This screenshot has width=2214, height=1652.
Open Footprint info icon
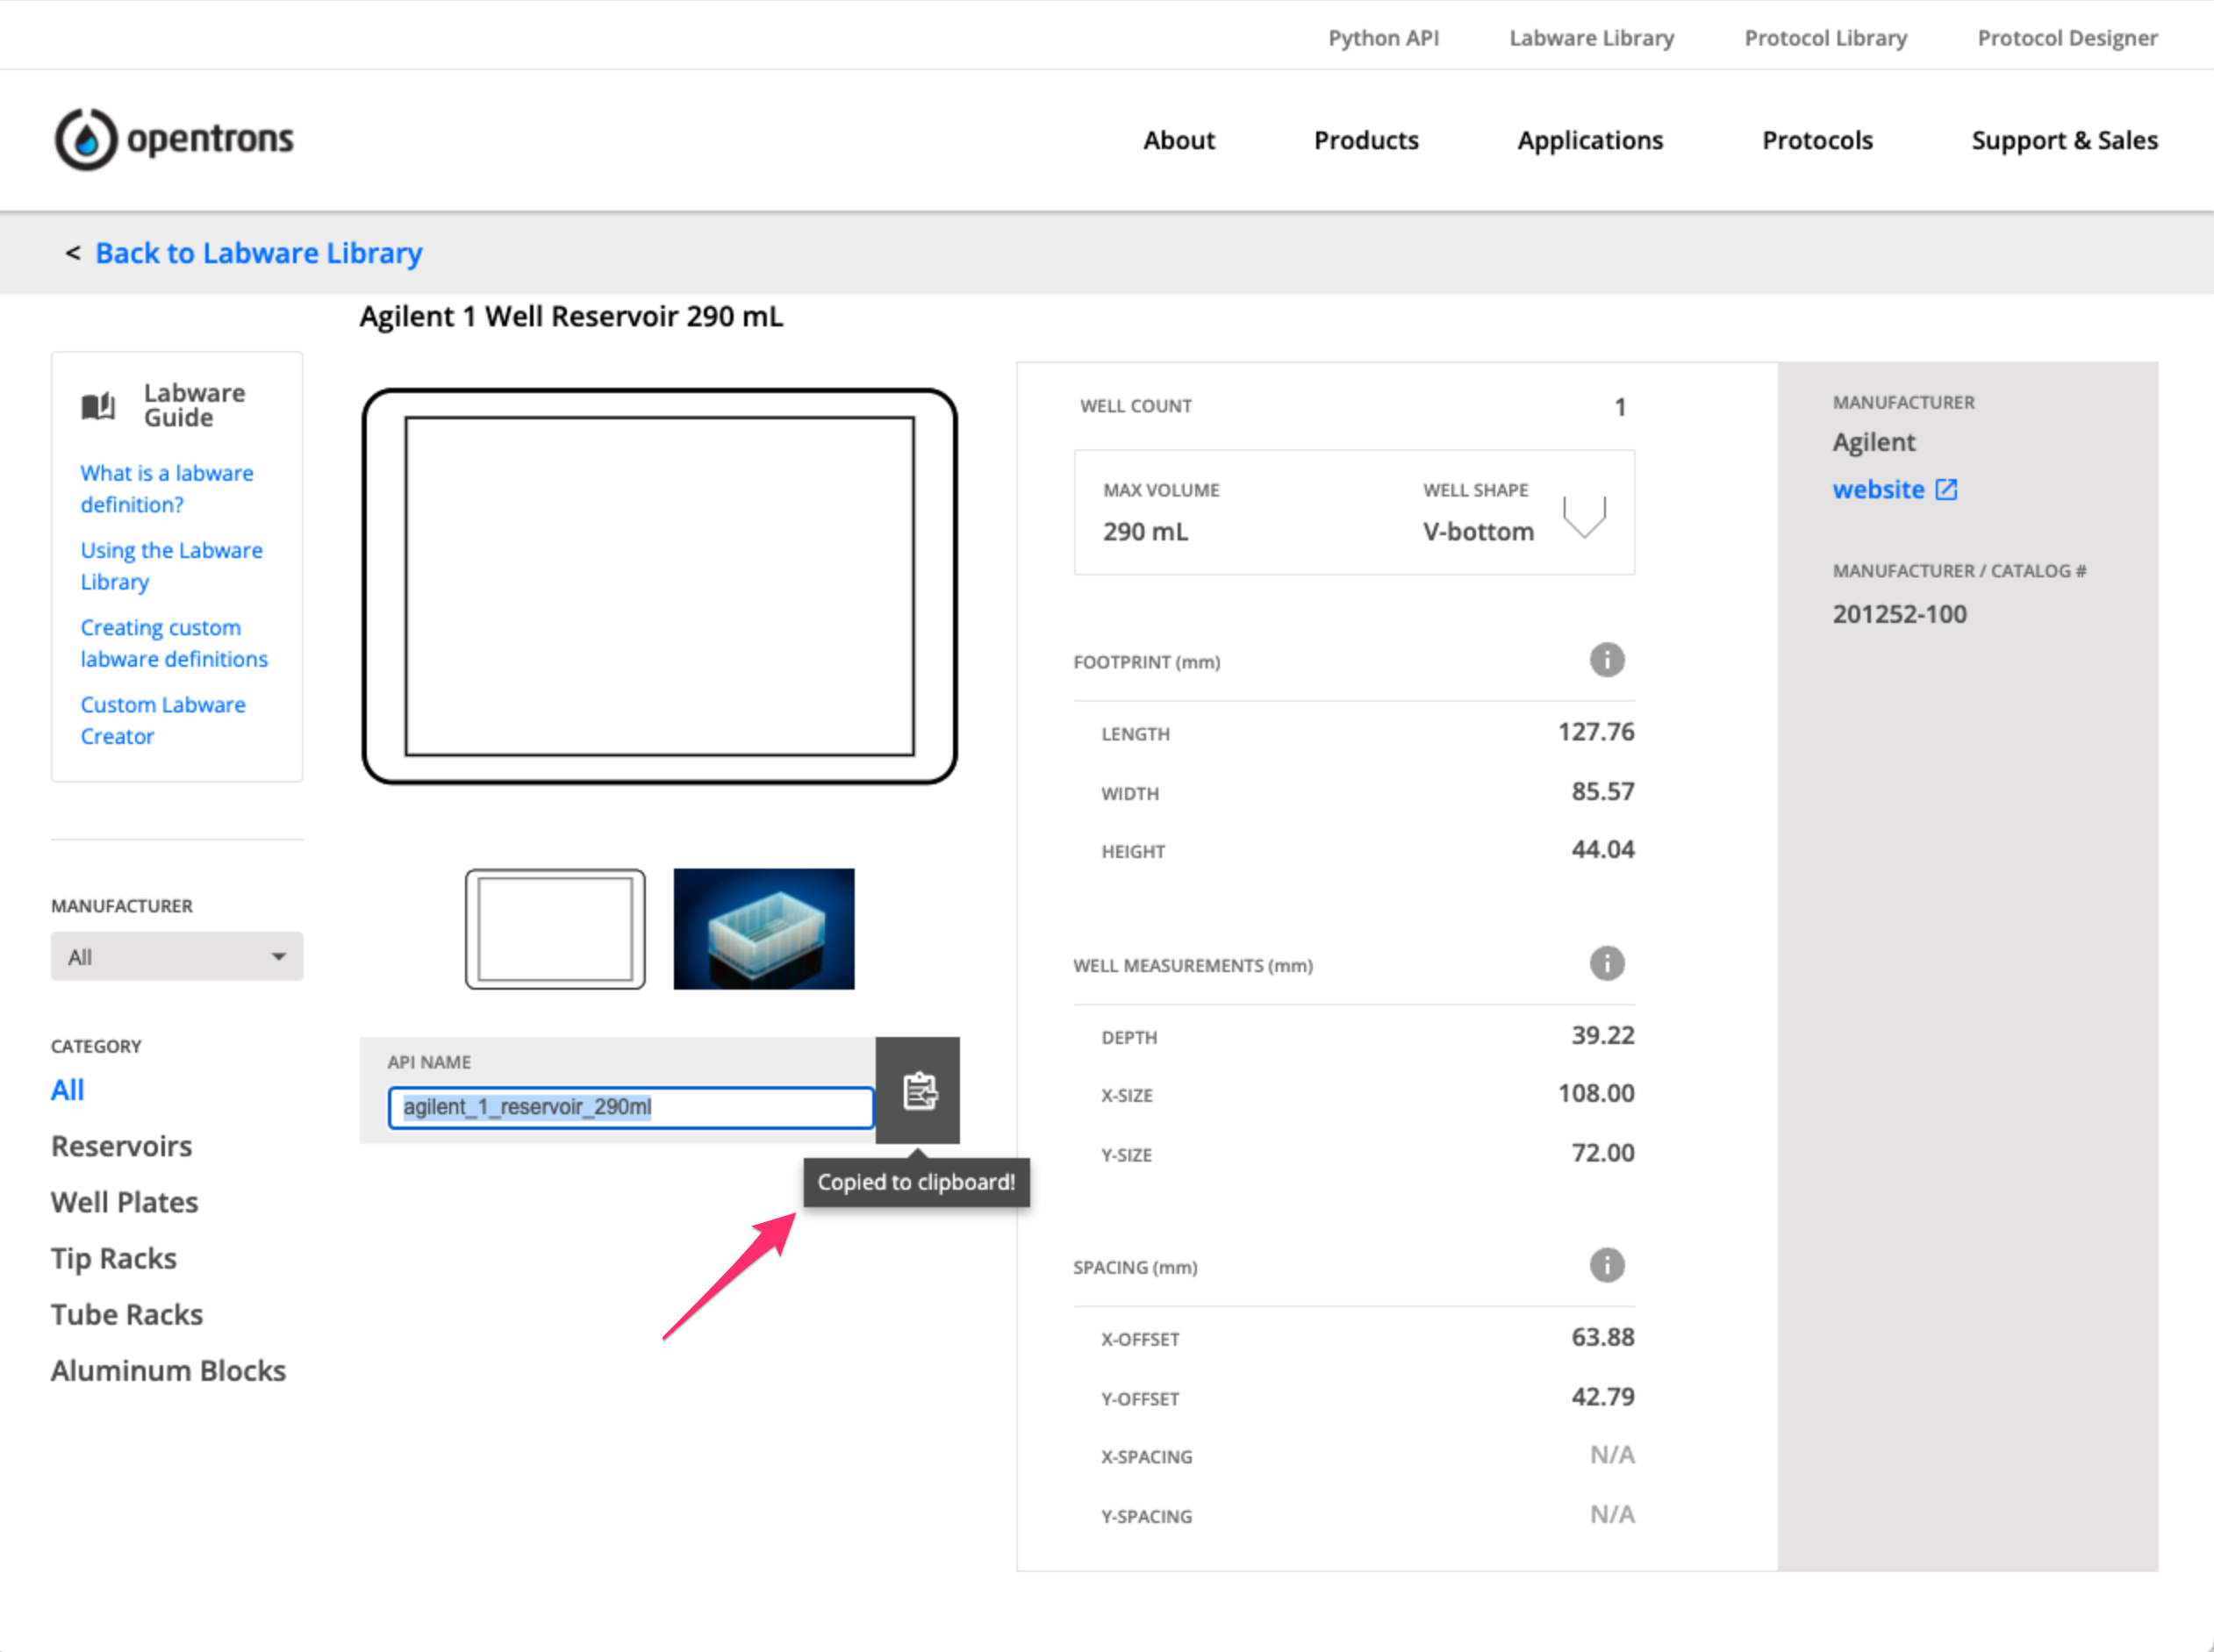click(1607, 660)
